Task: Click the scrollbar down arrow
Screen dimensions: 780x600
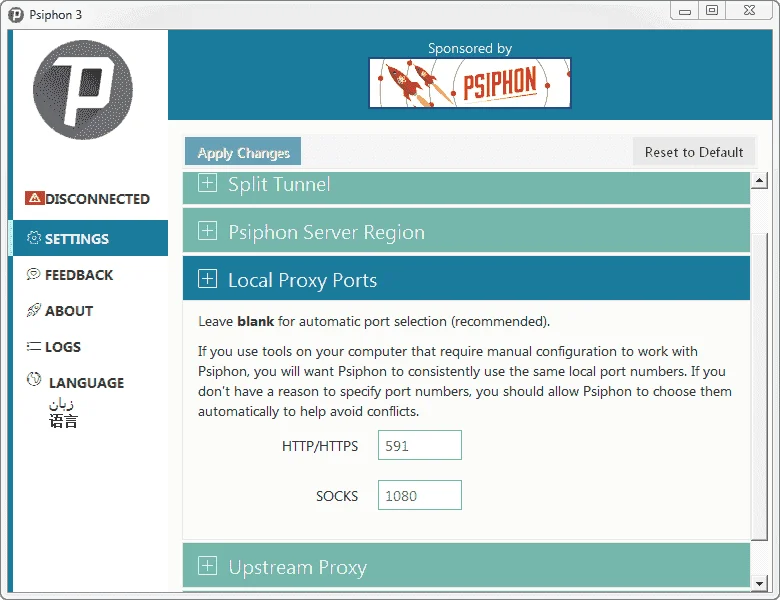Action: [759, 583]
